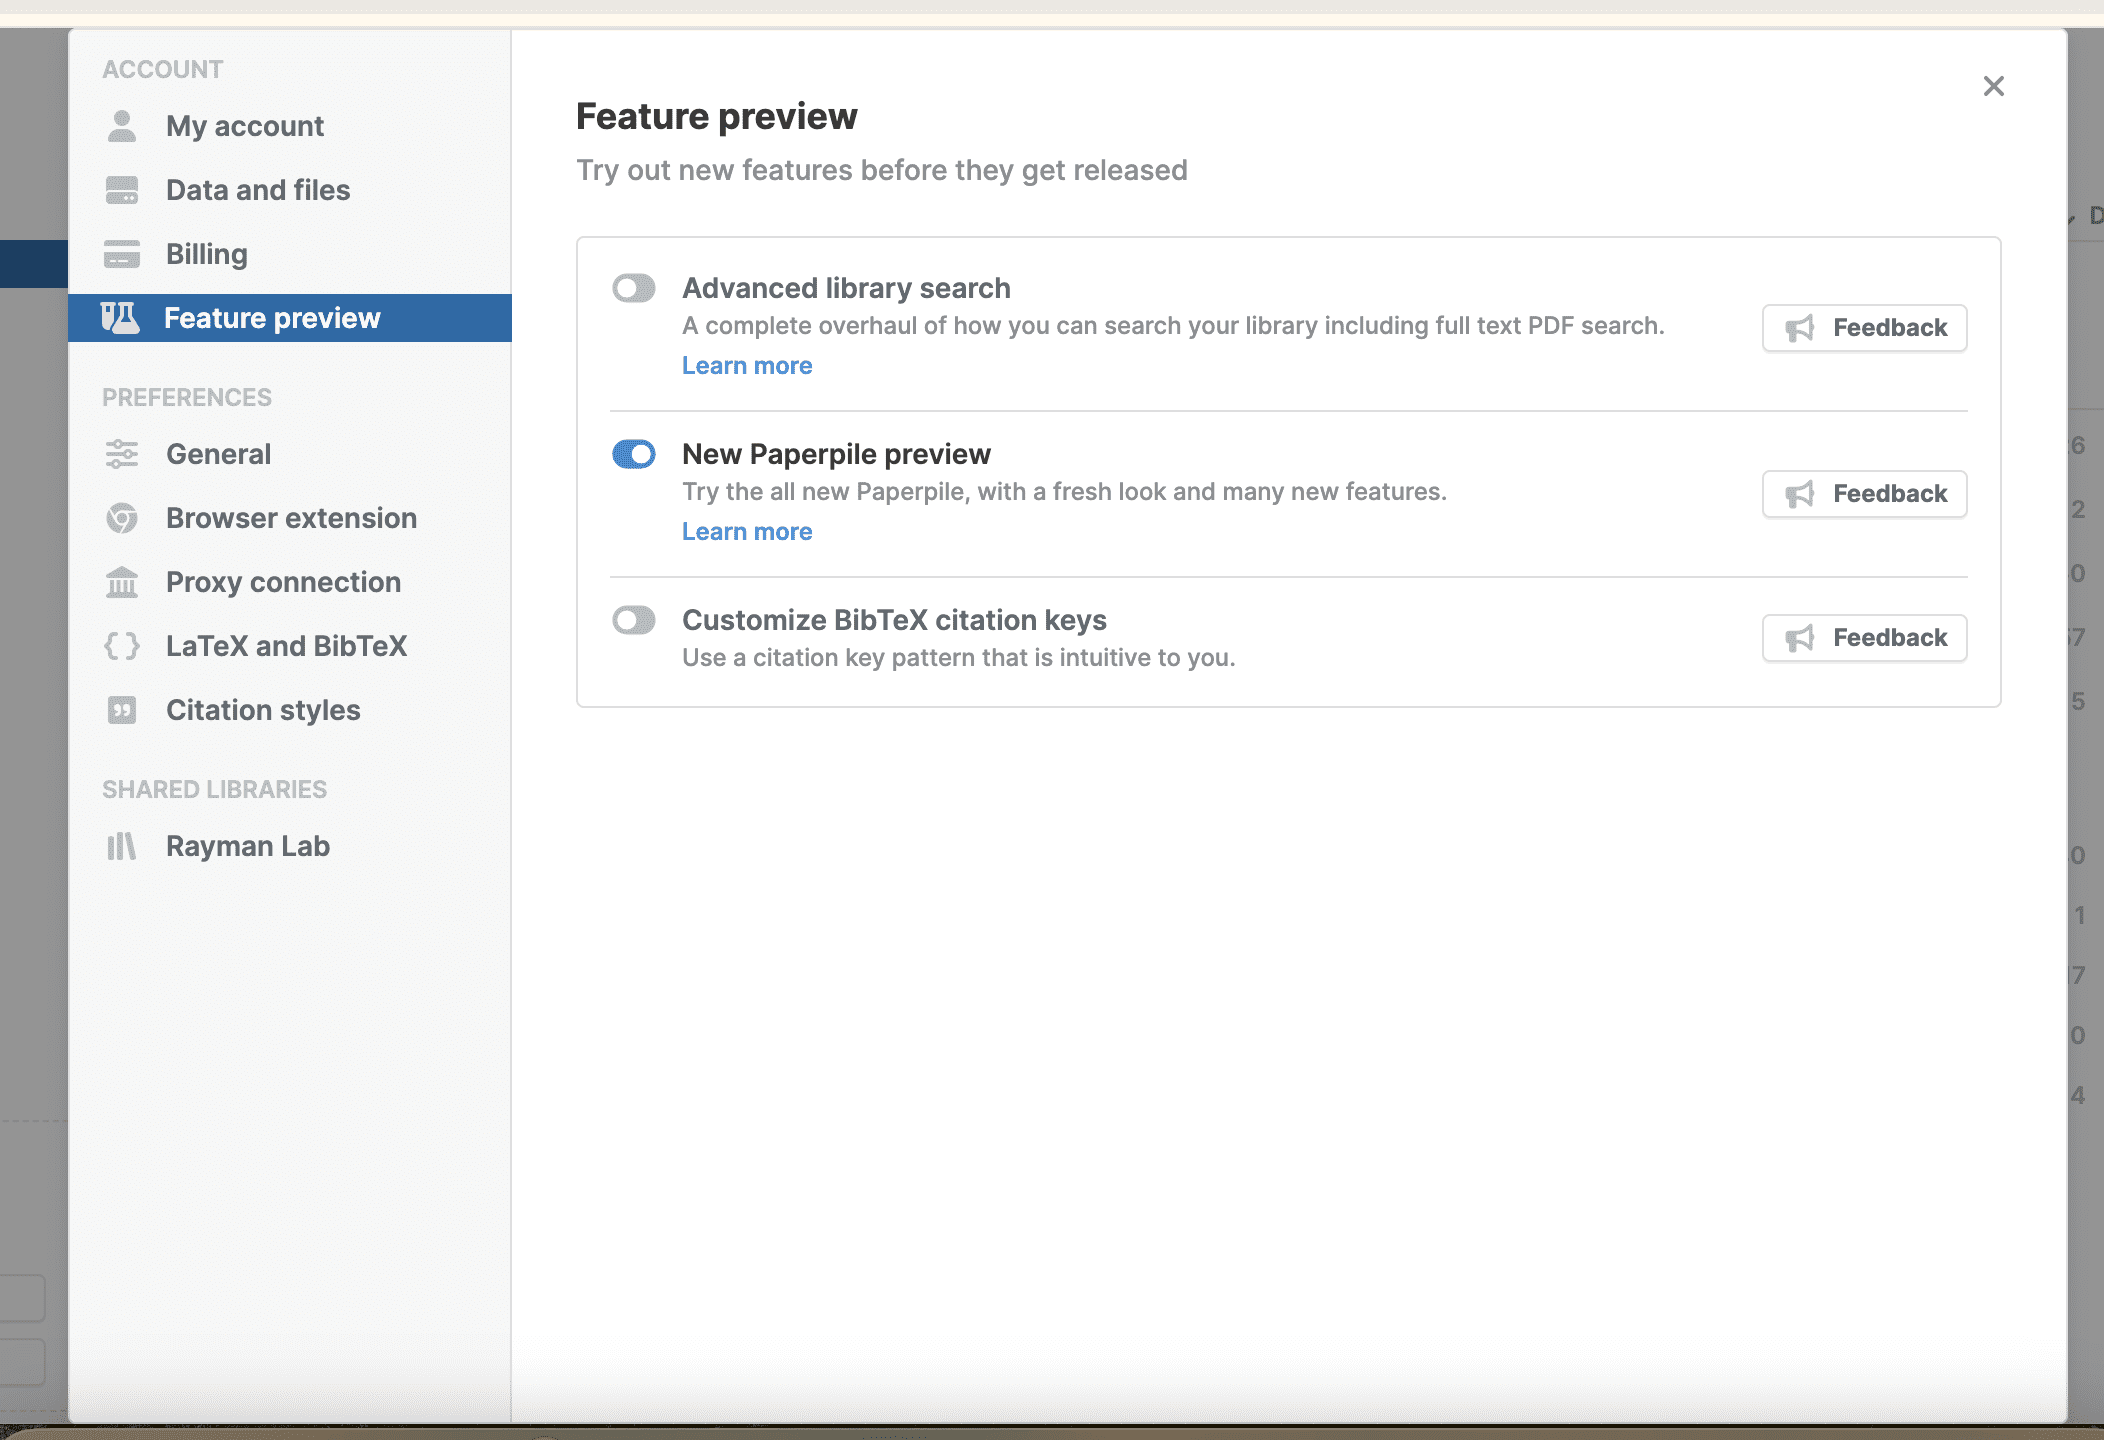The height and width of the screenshot is (1440, 2104).
Task: Disable the New Paperpile preview toggle
Action: point(634,454)
